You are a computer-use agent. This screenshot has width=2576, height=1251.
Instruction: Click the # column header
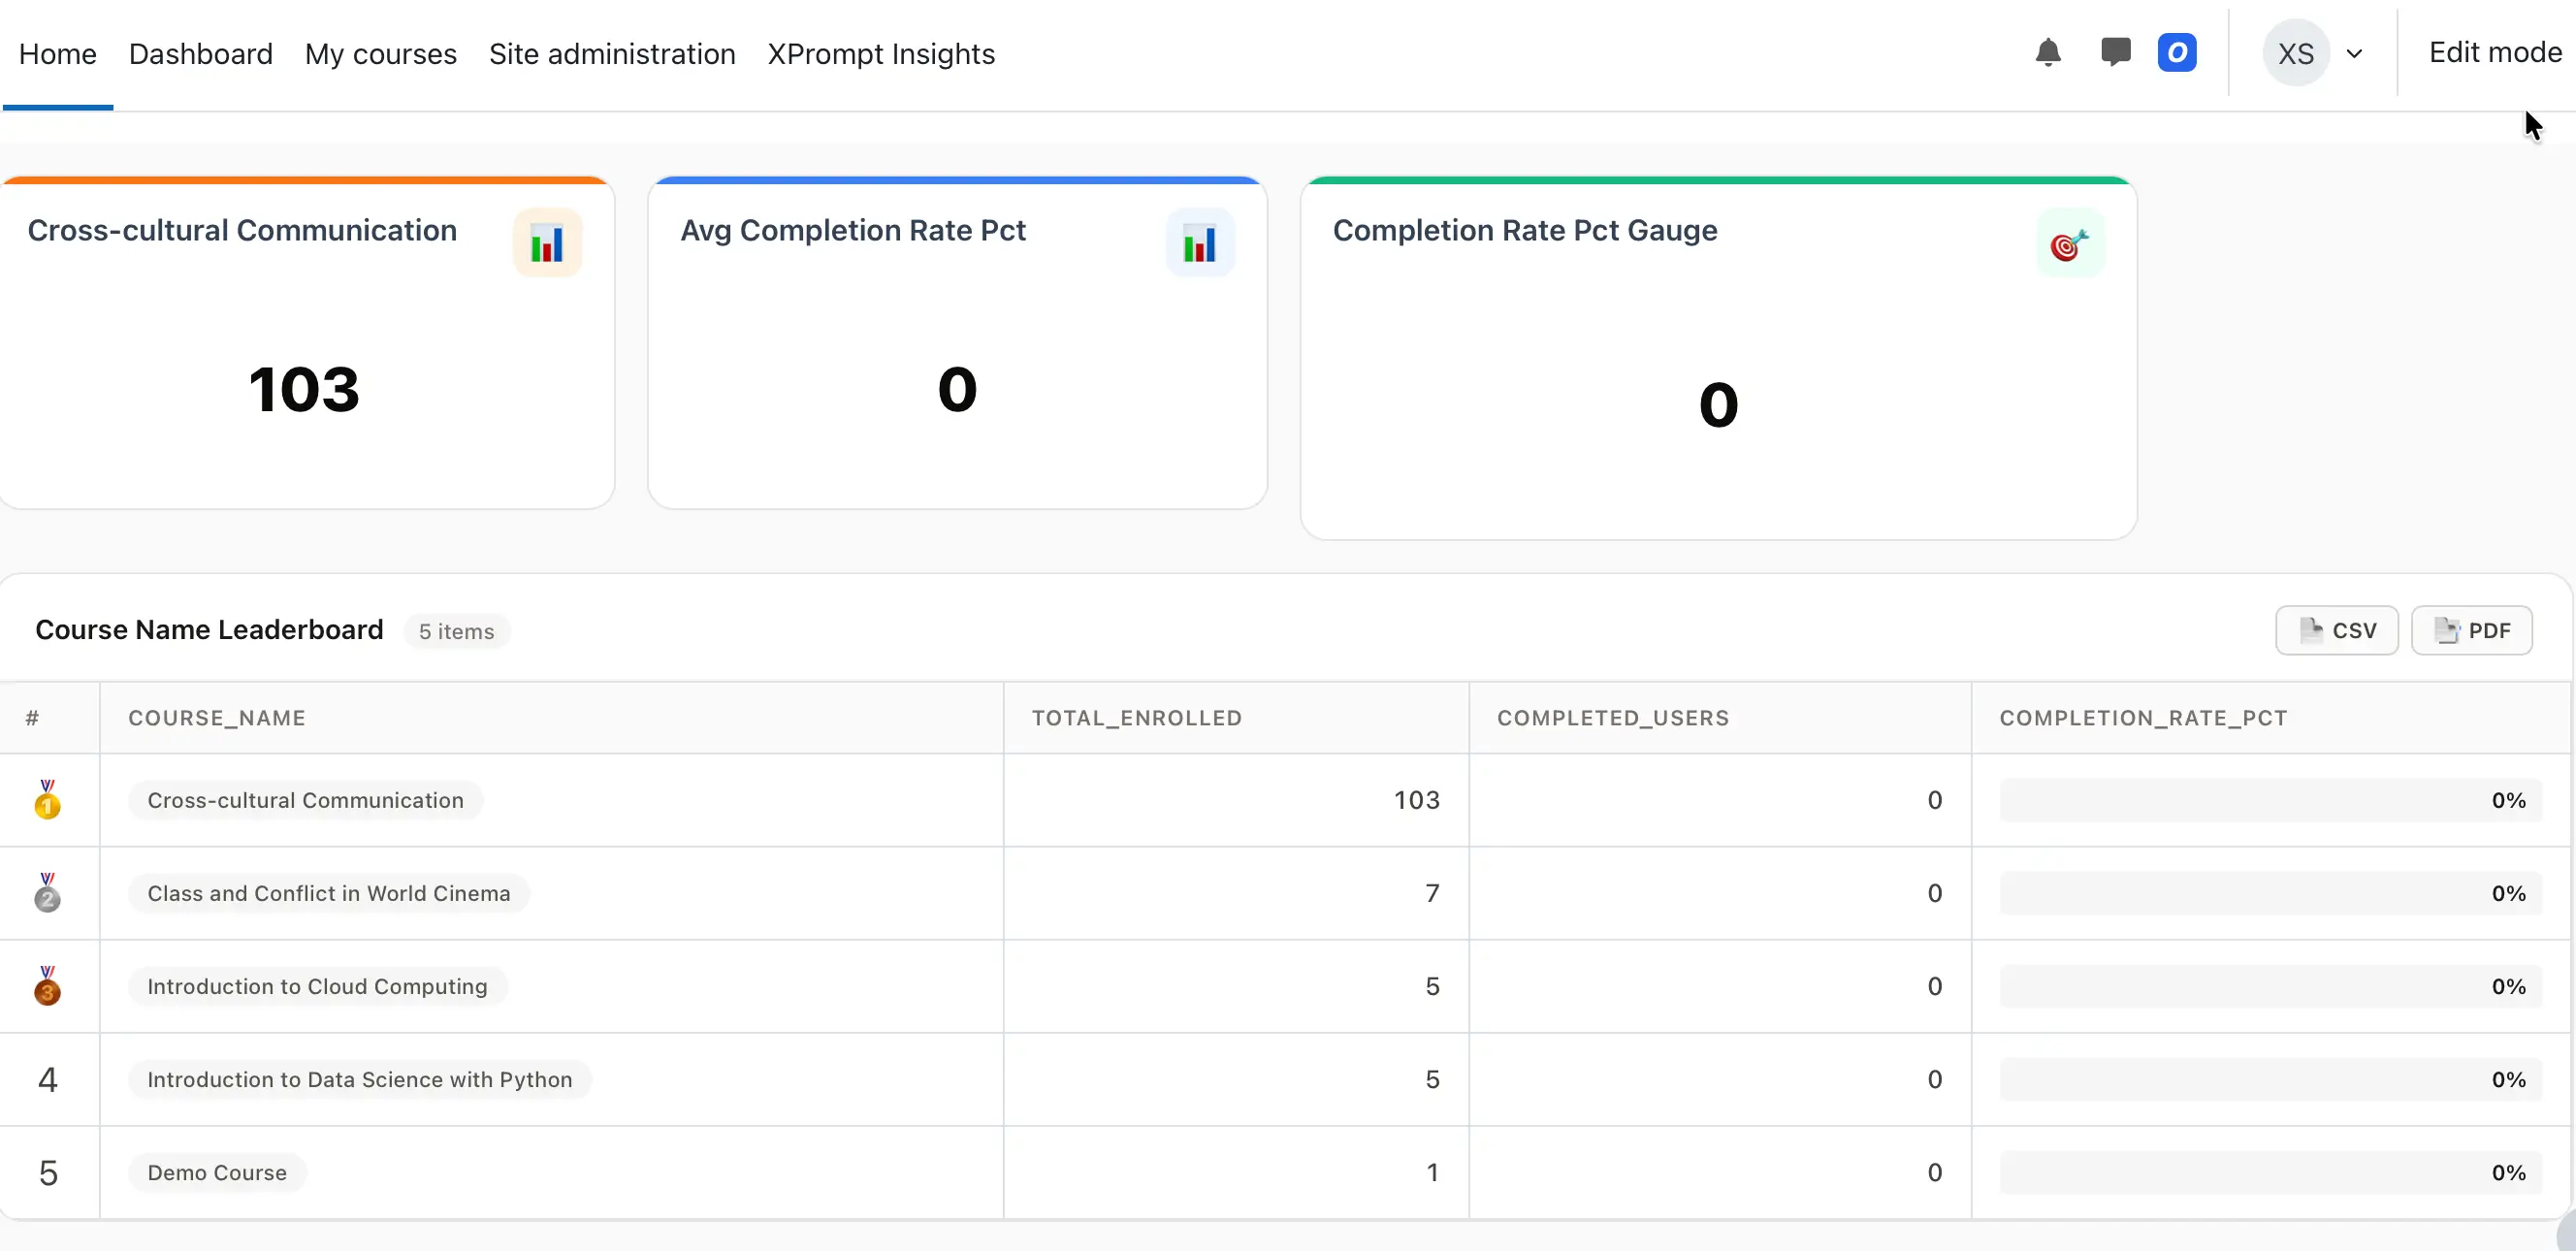[x=33, y=718]
